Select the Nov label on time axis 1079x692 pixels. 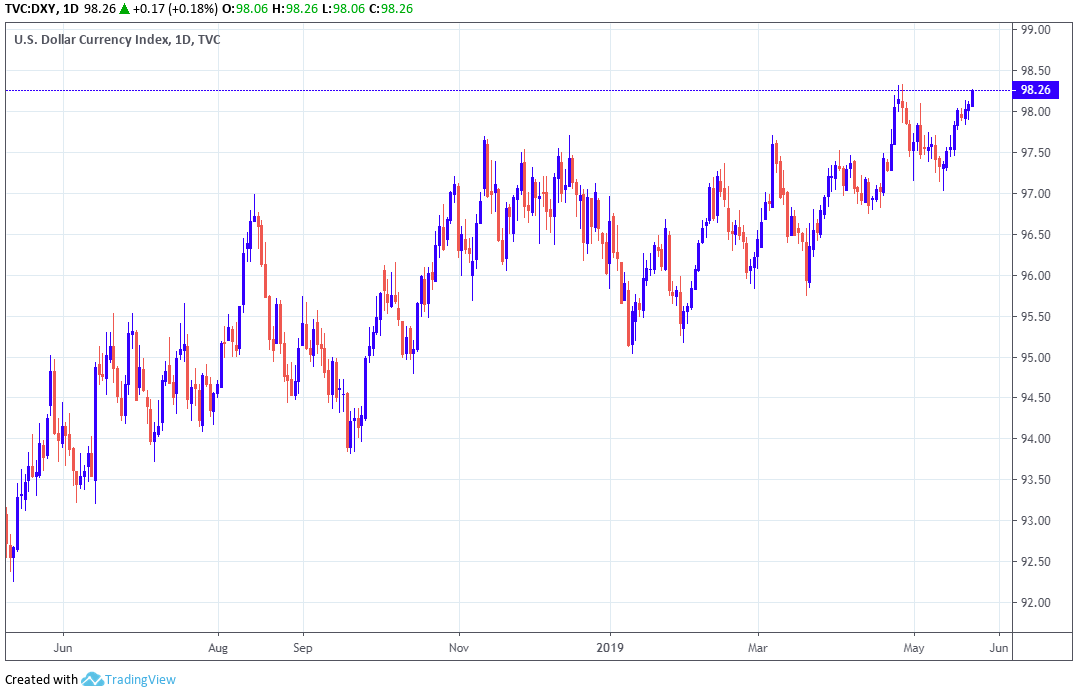[x=458, y=647]
